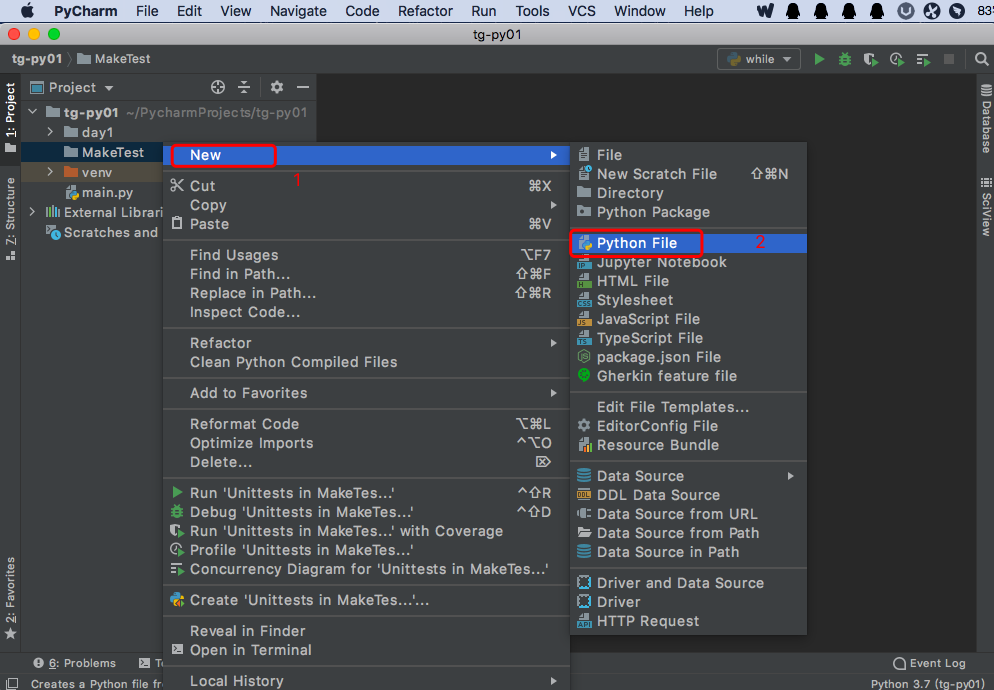Open the Event Log
This screenshot has width=994, height=690.
tap(929, 663)
